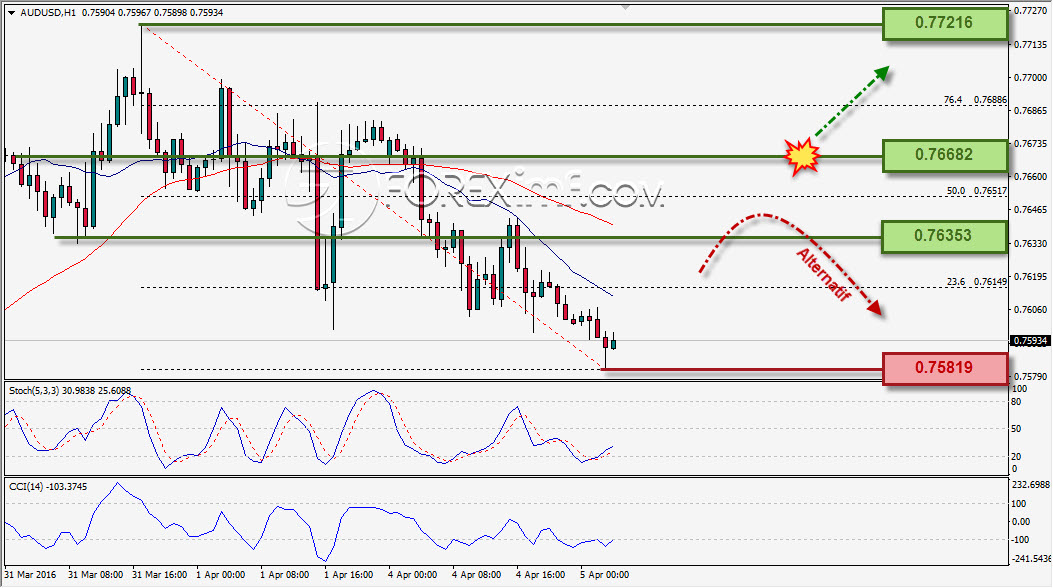Click the 0.75790 price axis value
The image size is (1053, 588).
click(1030, 377)
